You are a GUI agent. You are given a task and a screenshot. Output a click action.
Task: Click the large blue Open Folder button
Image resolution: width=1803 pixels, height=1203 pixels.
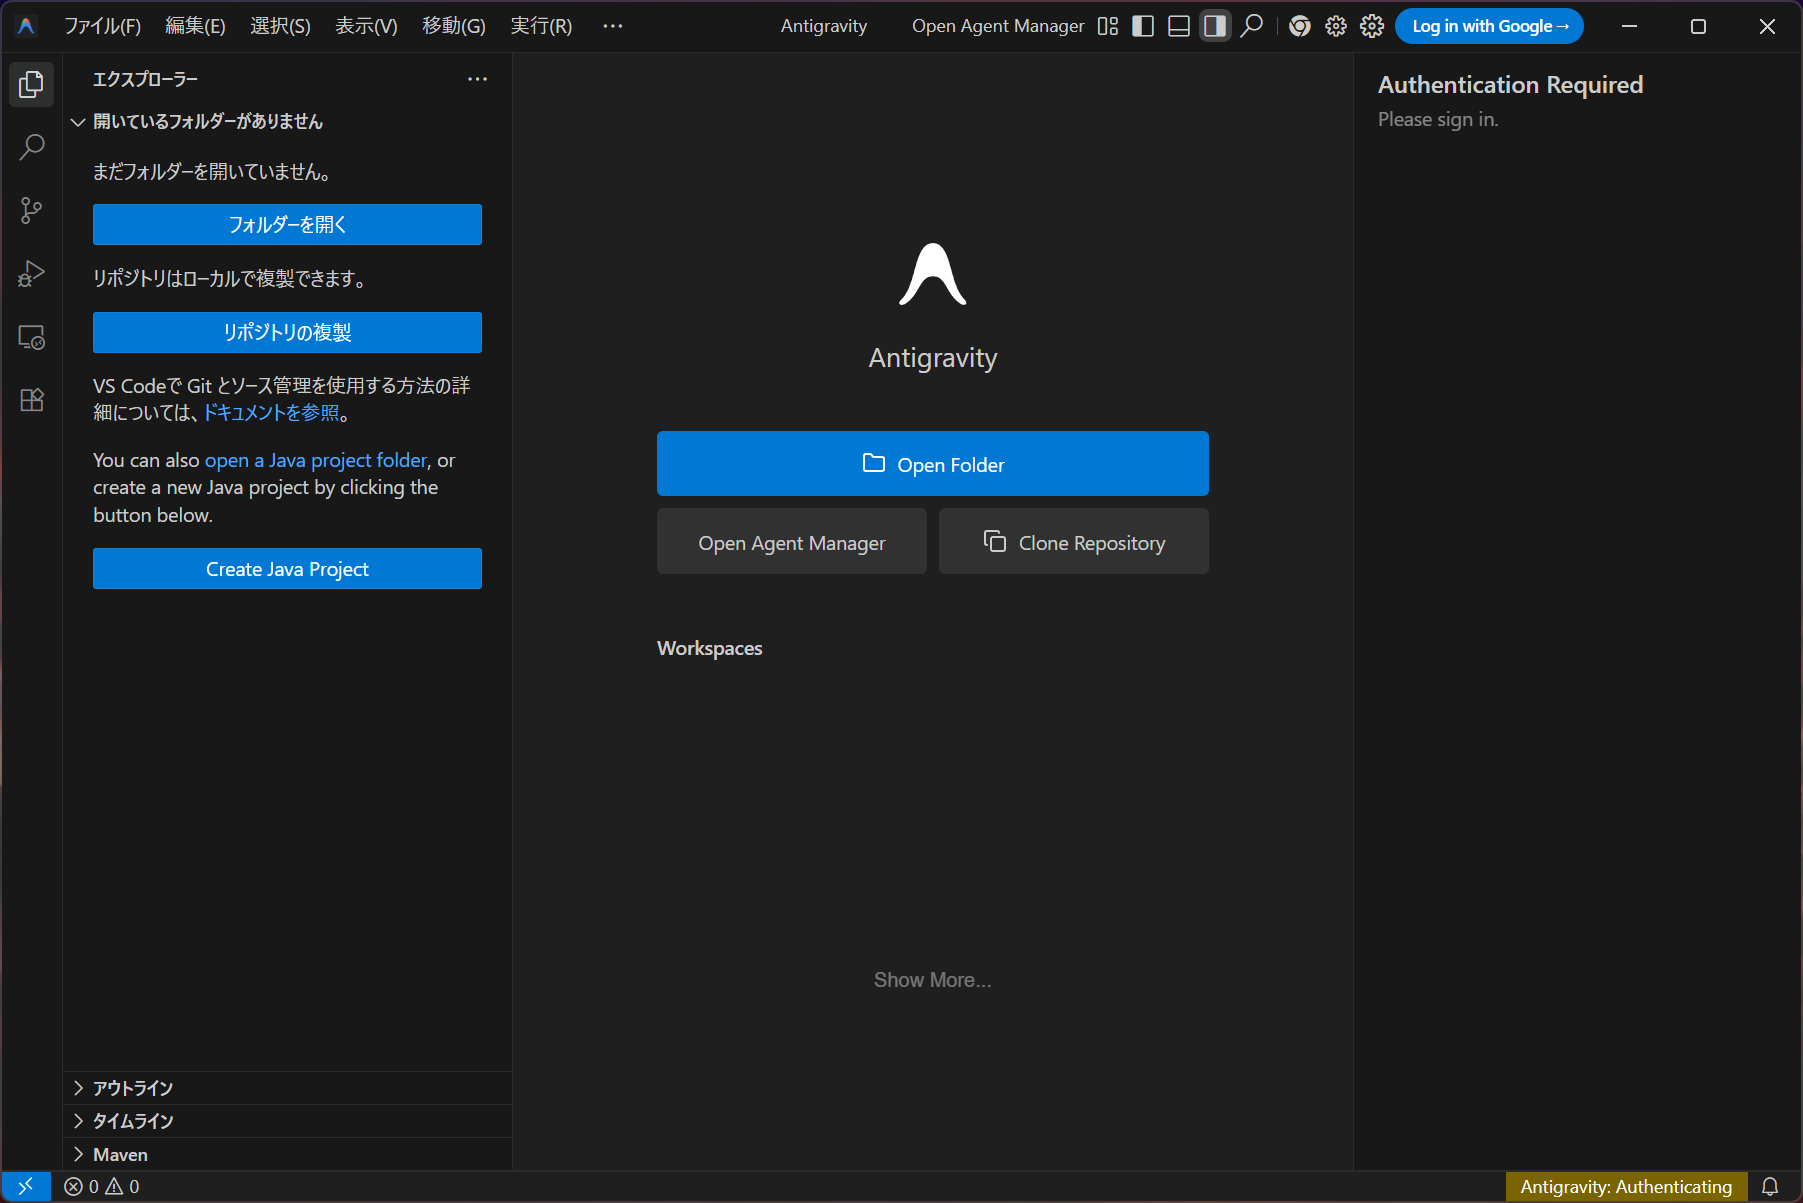click(933, 464)
